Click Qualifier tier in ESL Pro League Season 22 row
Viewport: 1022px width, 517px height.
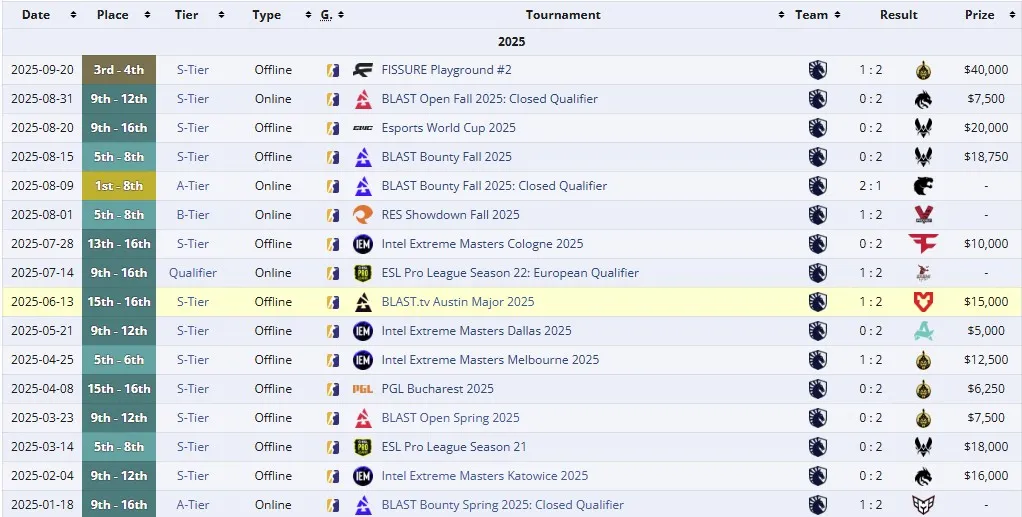[192, 273]
